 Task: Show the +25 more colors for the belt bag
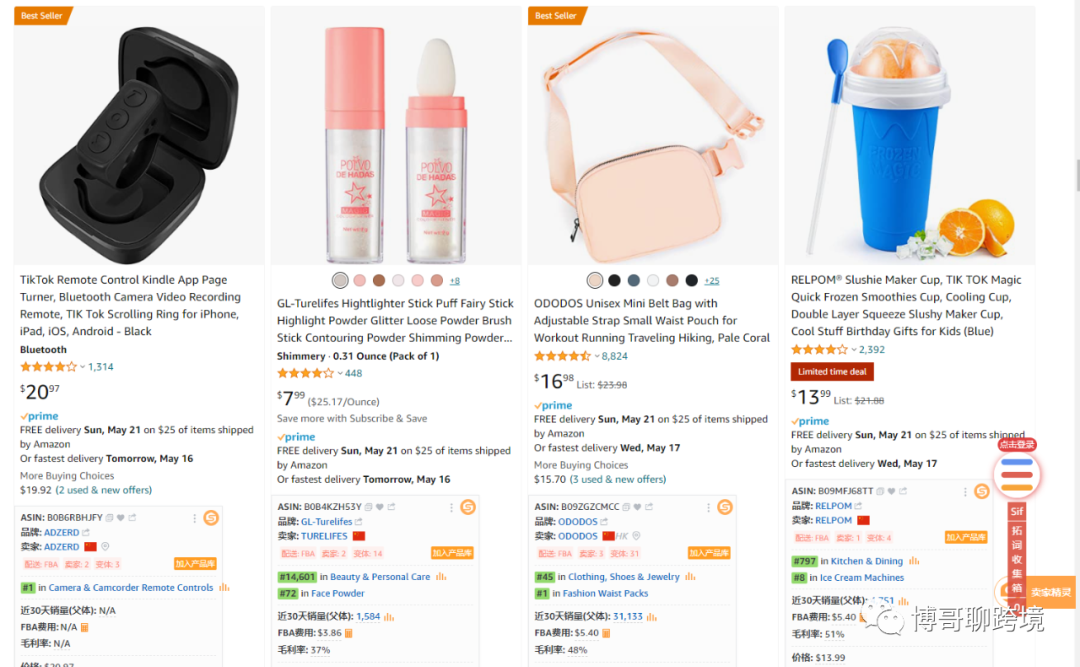712,280
